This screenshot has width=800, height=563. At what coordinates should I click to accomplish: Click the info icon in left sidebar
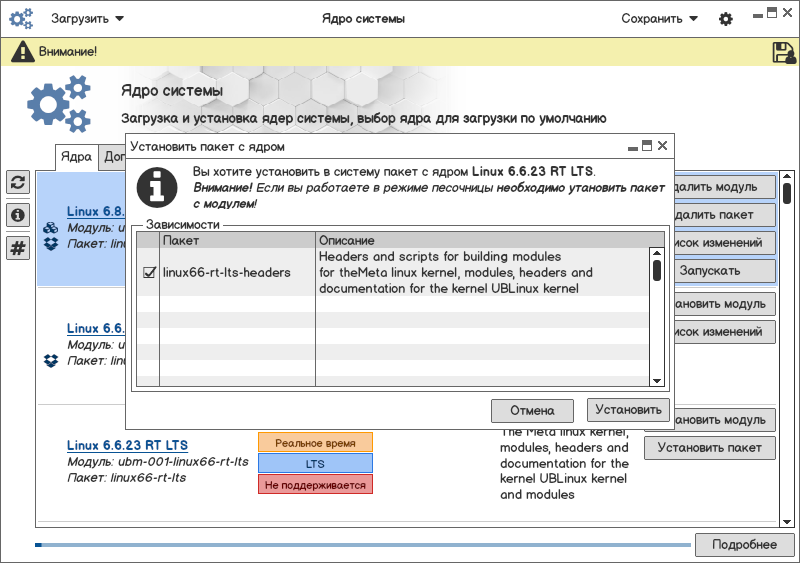[x=18, y=215]
